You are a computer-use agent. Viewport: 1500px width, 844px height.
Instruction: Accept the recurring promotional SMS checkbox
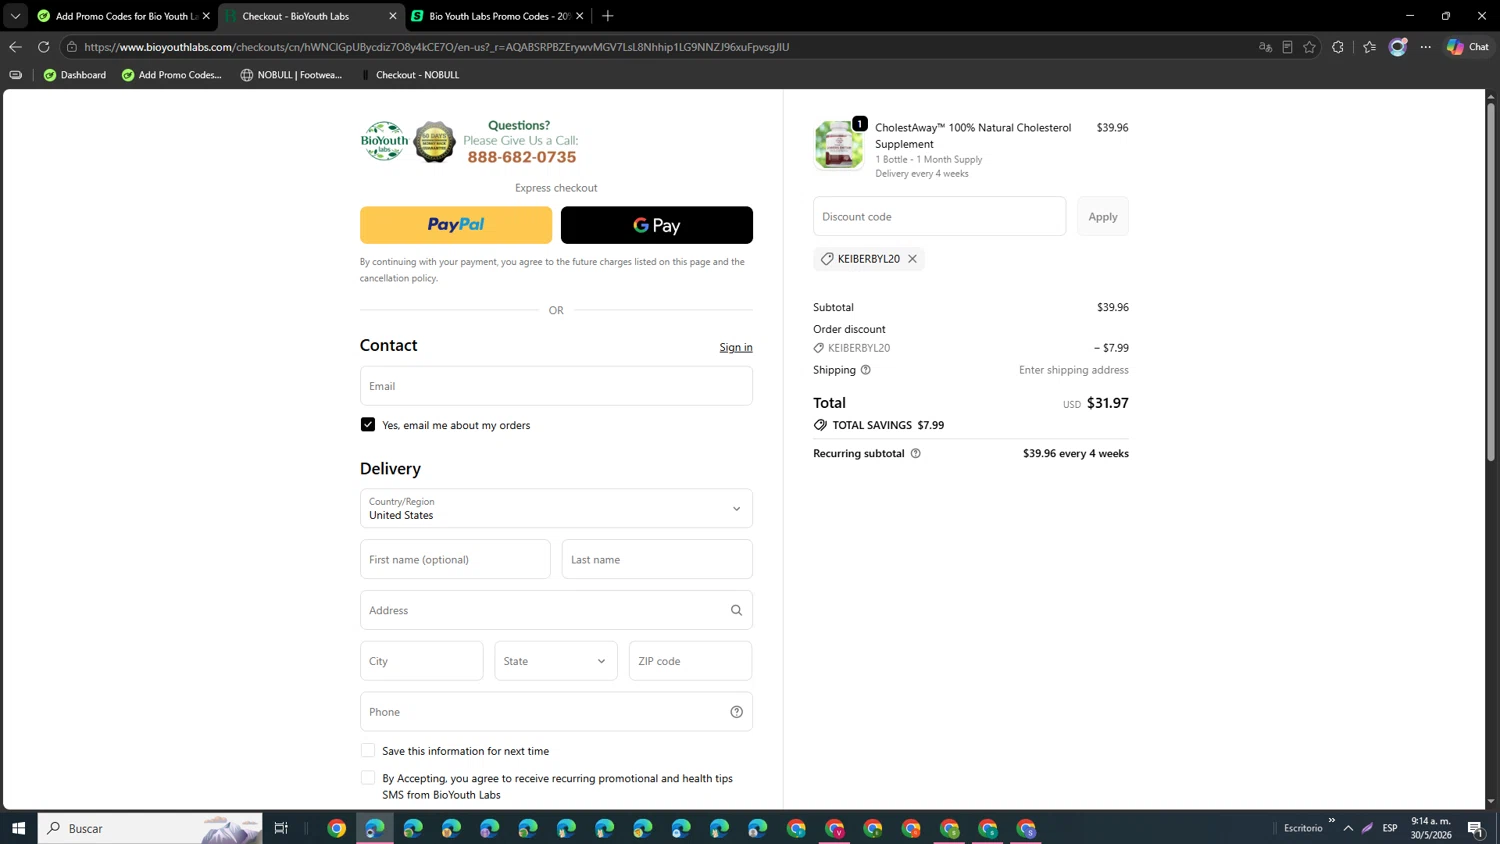[368, 778]
